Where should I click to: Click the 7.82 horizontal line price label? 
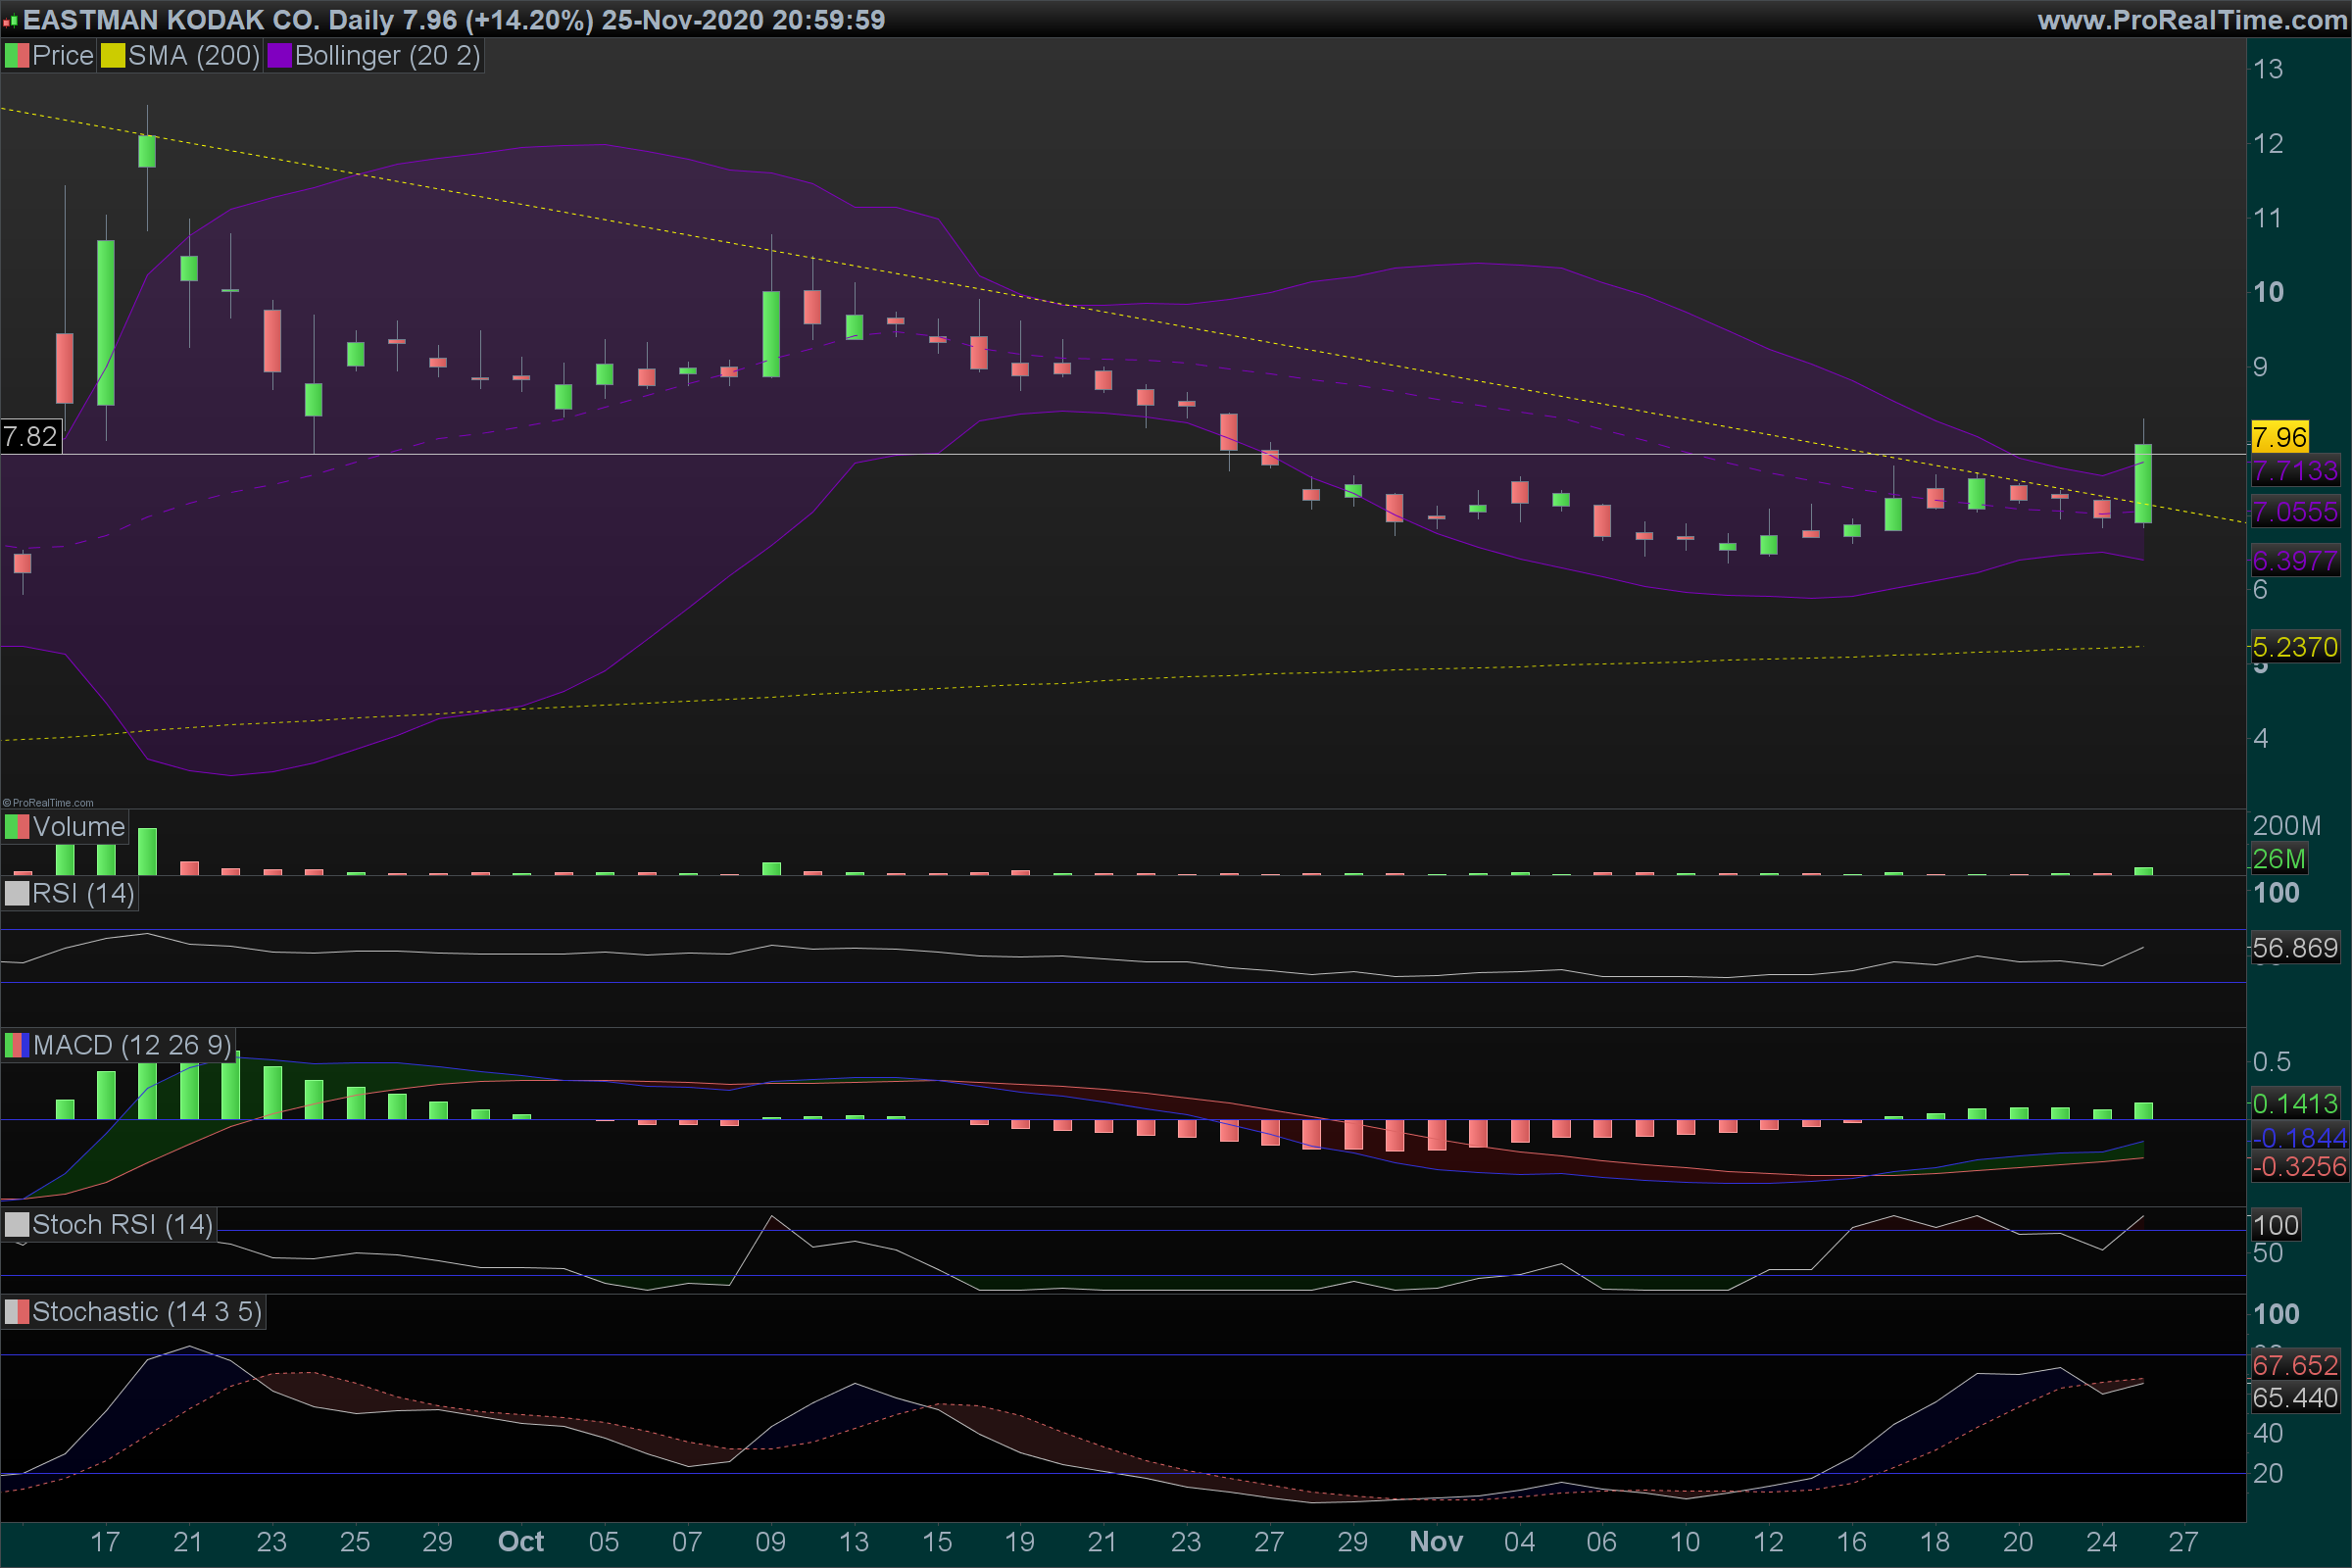30,436
